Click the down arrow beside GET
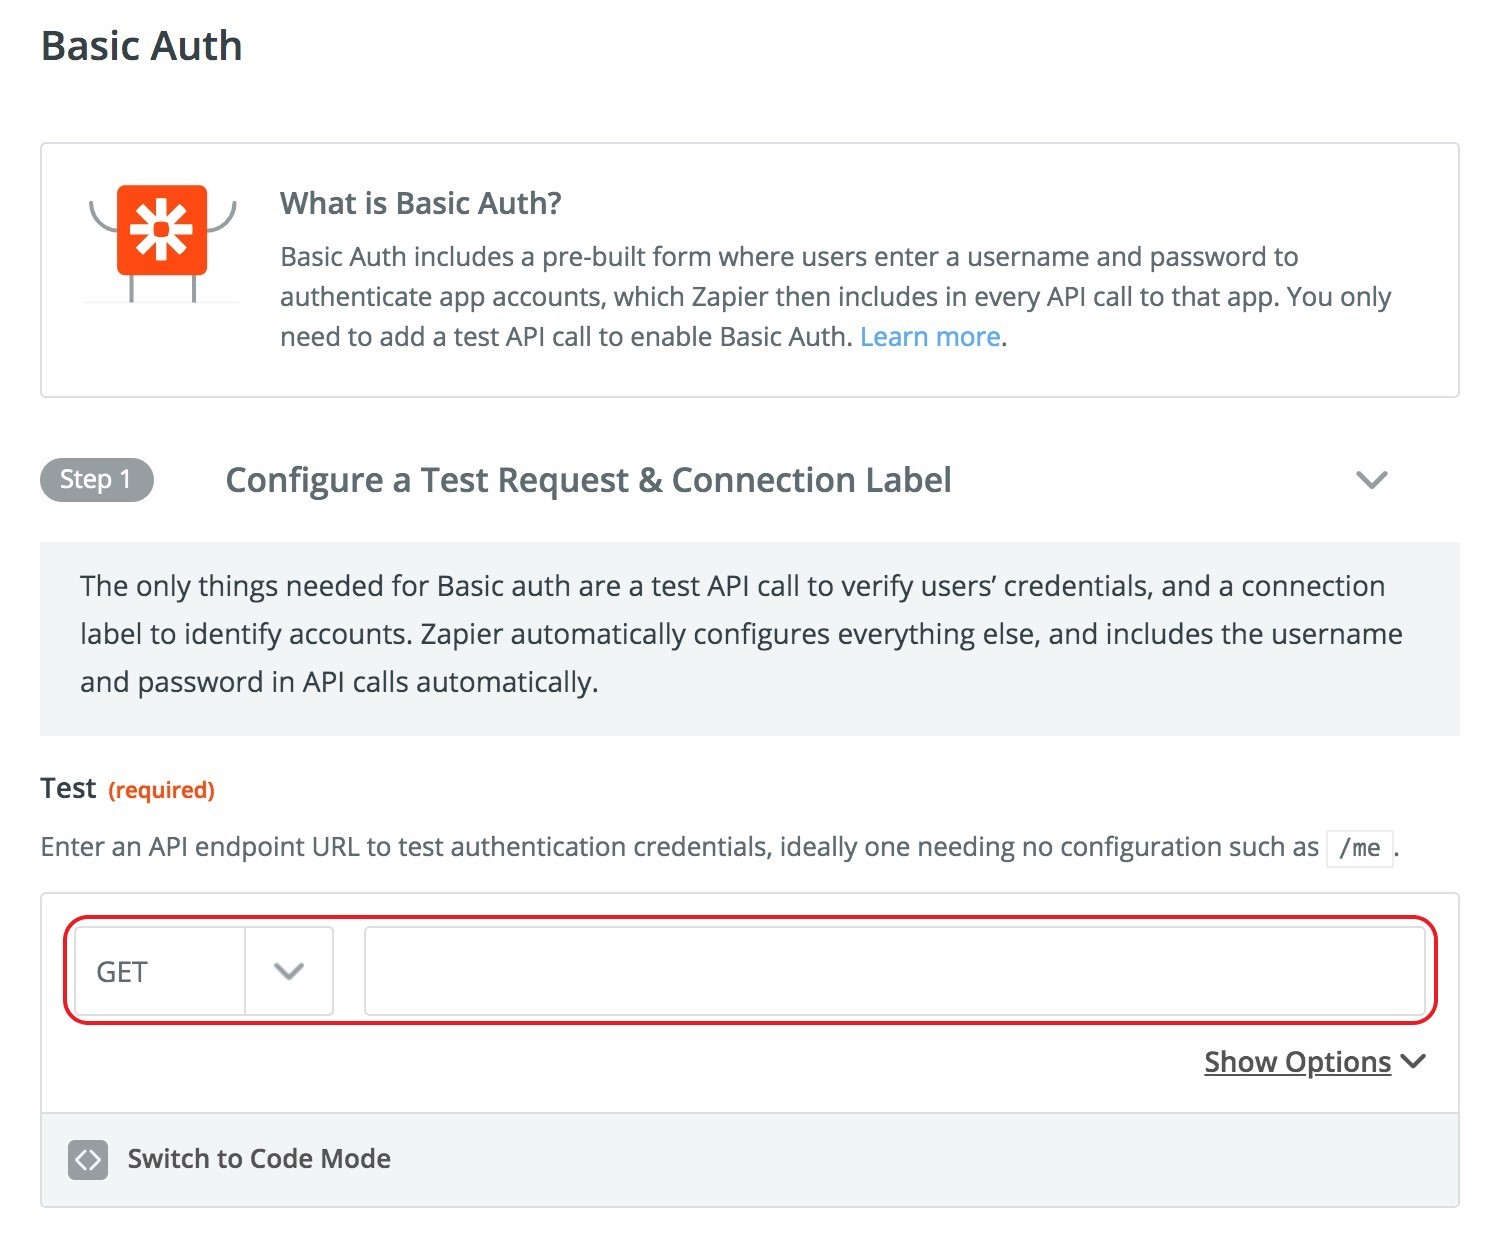This screenshot has width=1510, height=1250. pyautogui.click(x=289, y=971)
